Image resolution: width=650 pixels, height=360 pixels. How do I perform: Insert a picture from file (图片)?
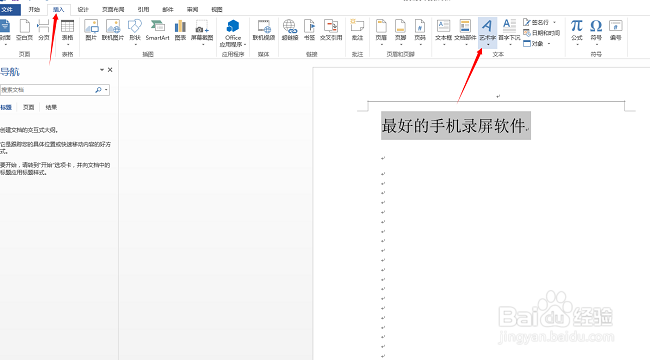tap(91, 30)
